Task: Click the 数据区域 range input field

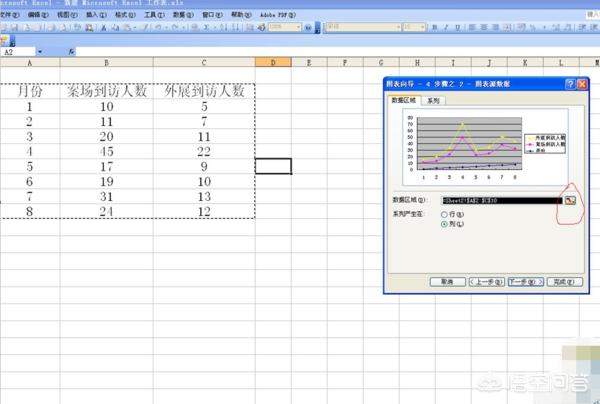Action: coord(500,200)
